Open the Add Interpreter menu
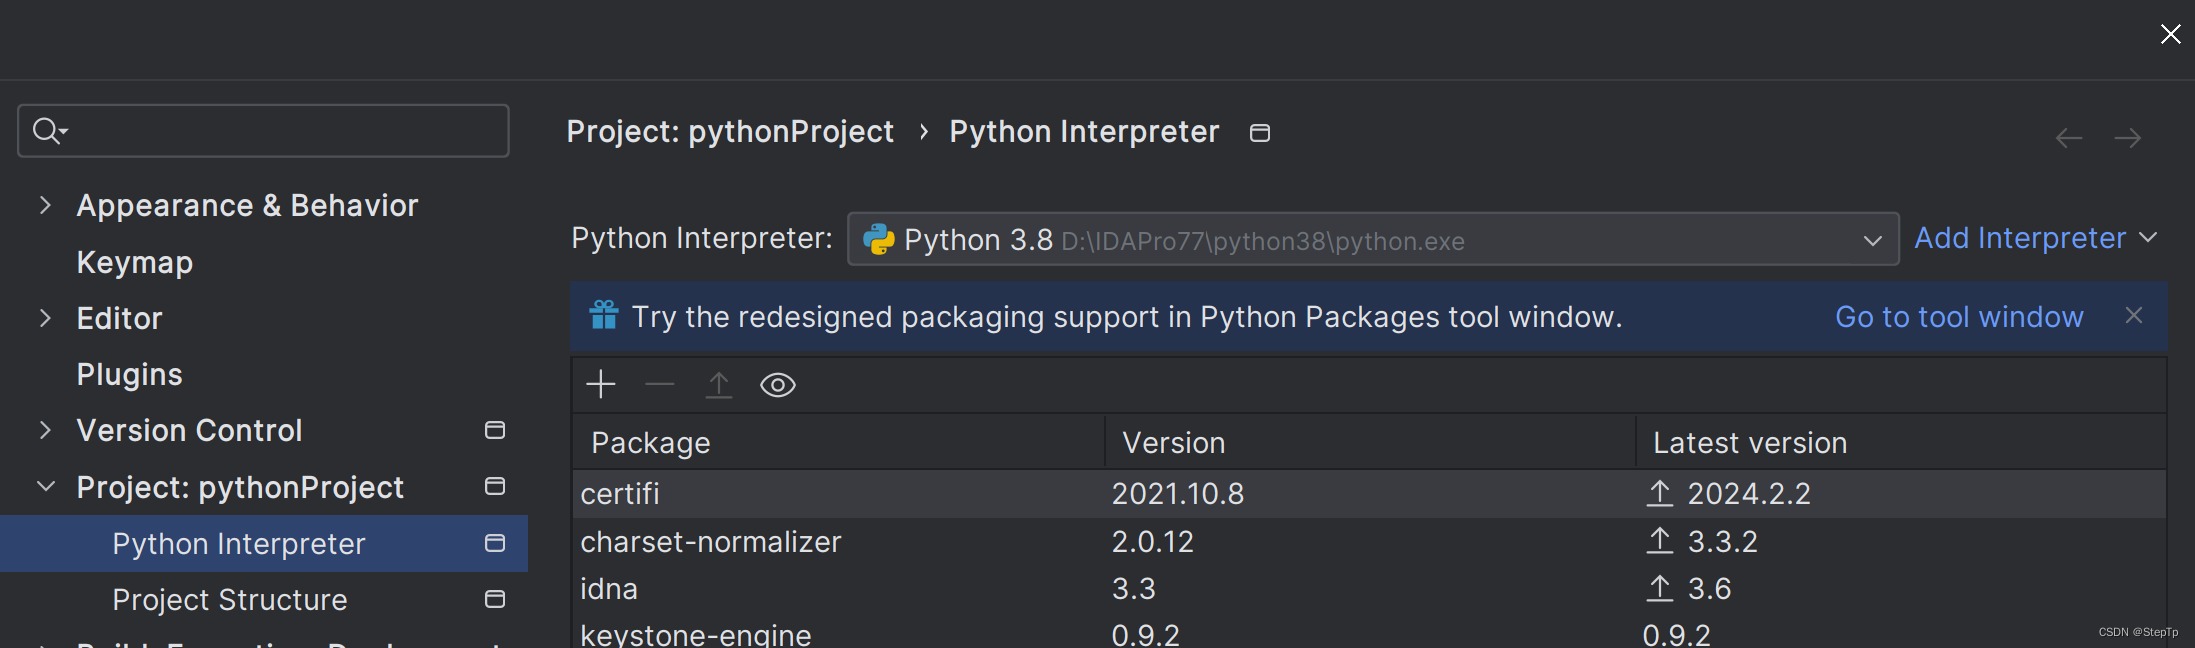 (x=2035, y=238)
